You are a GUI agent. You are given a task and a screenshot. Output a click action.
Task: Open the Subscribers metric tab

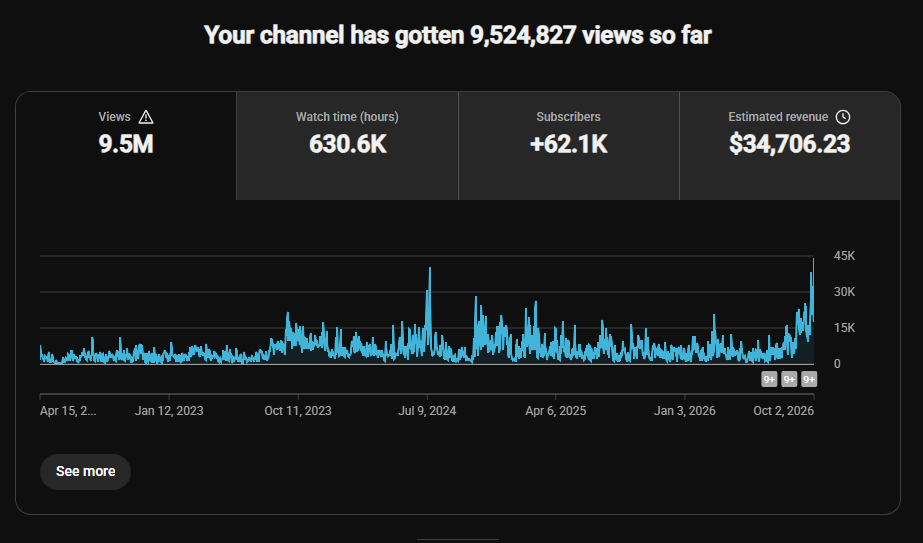coord(569,146)
